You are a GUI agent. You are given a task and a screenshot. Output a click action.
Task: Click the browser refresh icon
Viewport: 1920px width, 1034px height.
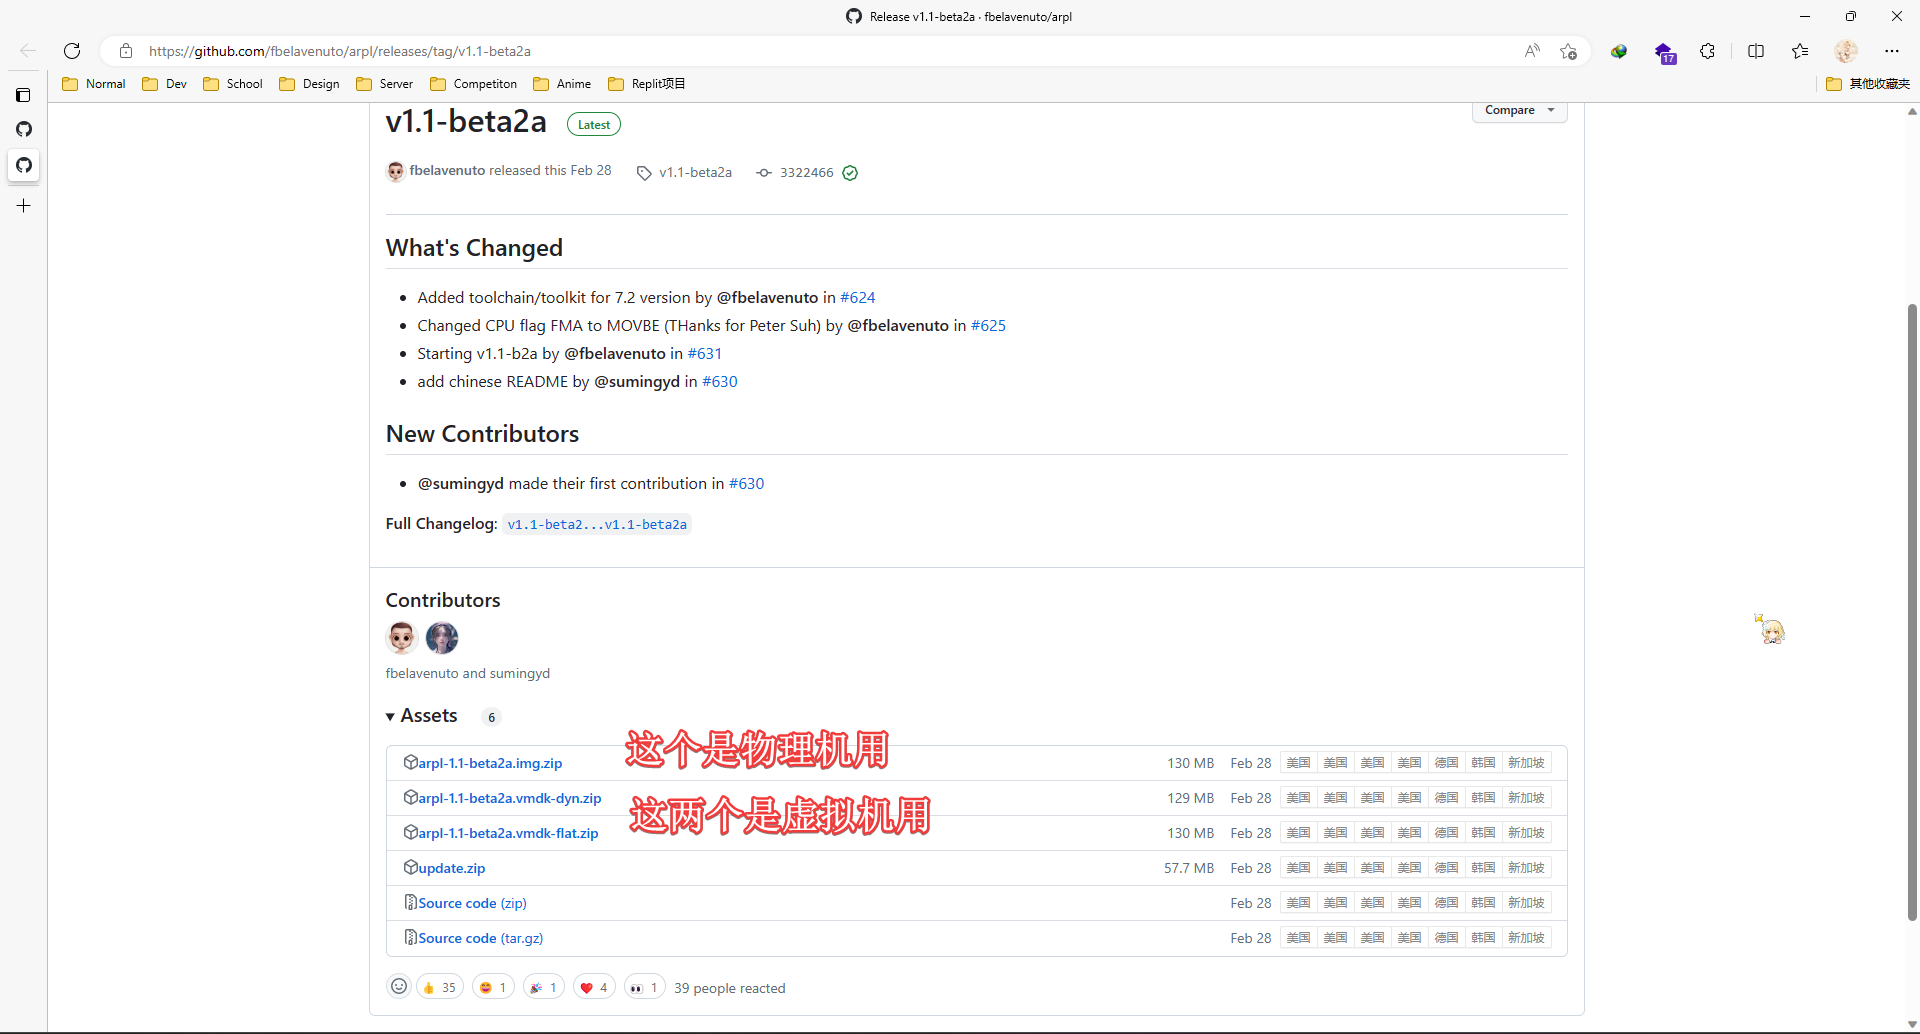(x=72, y=51)
